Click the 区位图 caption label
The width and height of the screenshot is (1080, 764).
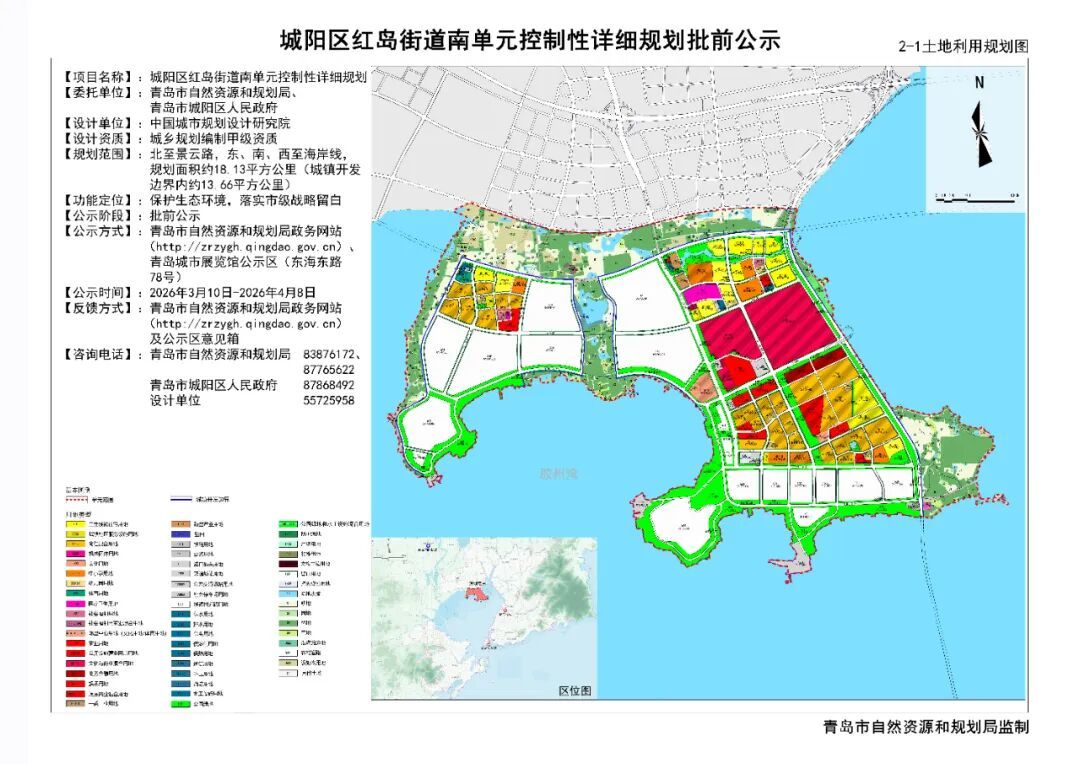pyautogui.click(x=574, y=690)
